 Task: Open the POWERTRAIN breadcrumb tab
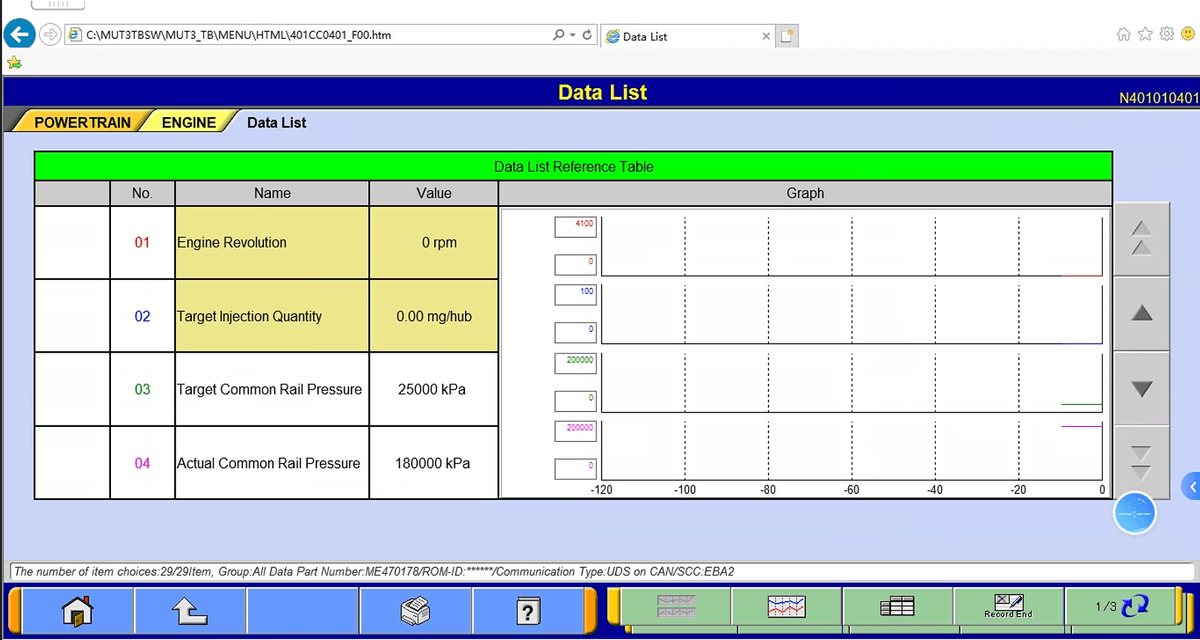[x=82, y=122]
